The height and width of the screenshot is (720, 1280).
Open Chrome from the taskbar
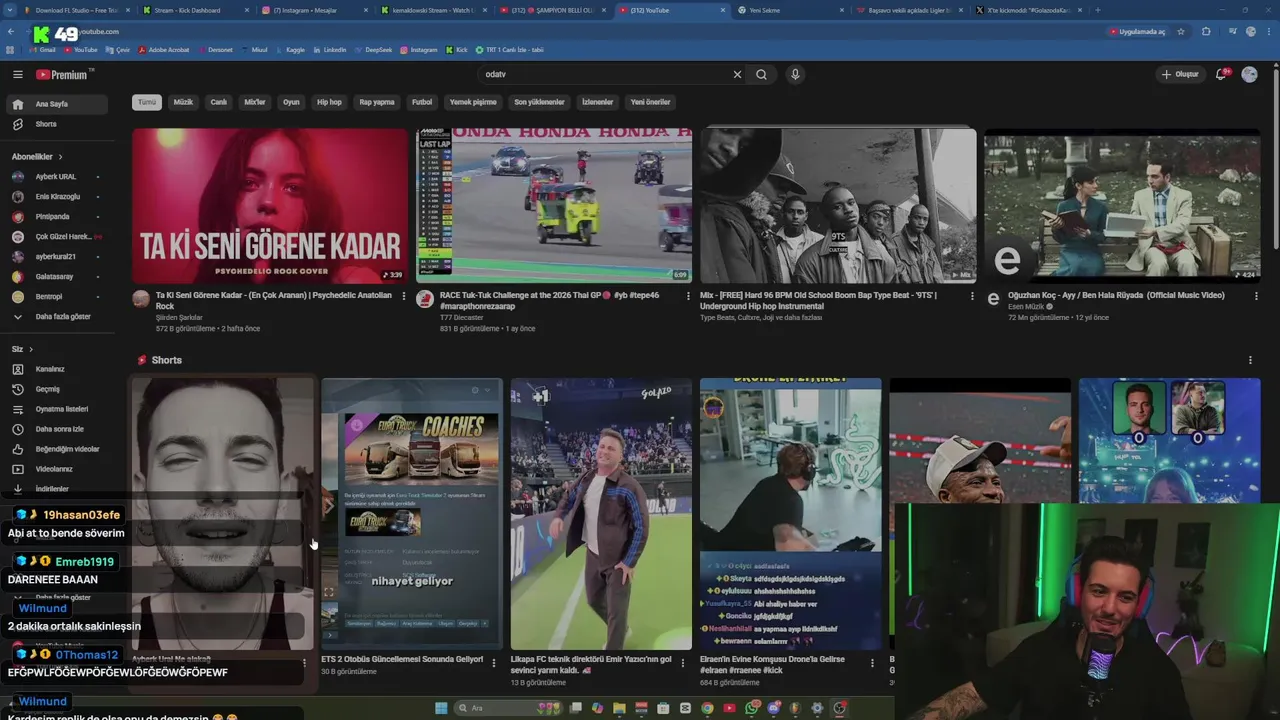(x=707, y=708)
